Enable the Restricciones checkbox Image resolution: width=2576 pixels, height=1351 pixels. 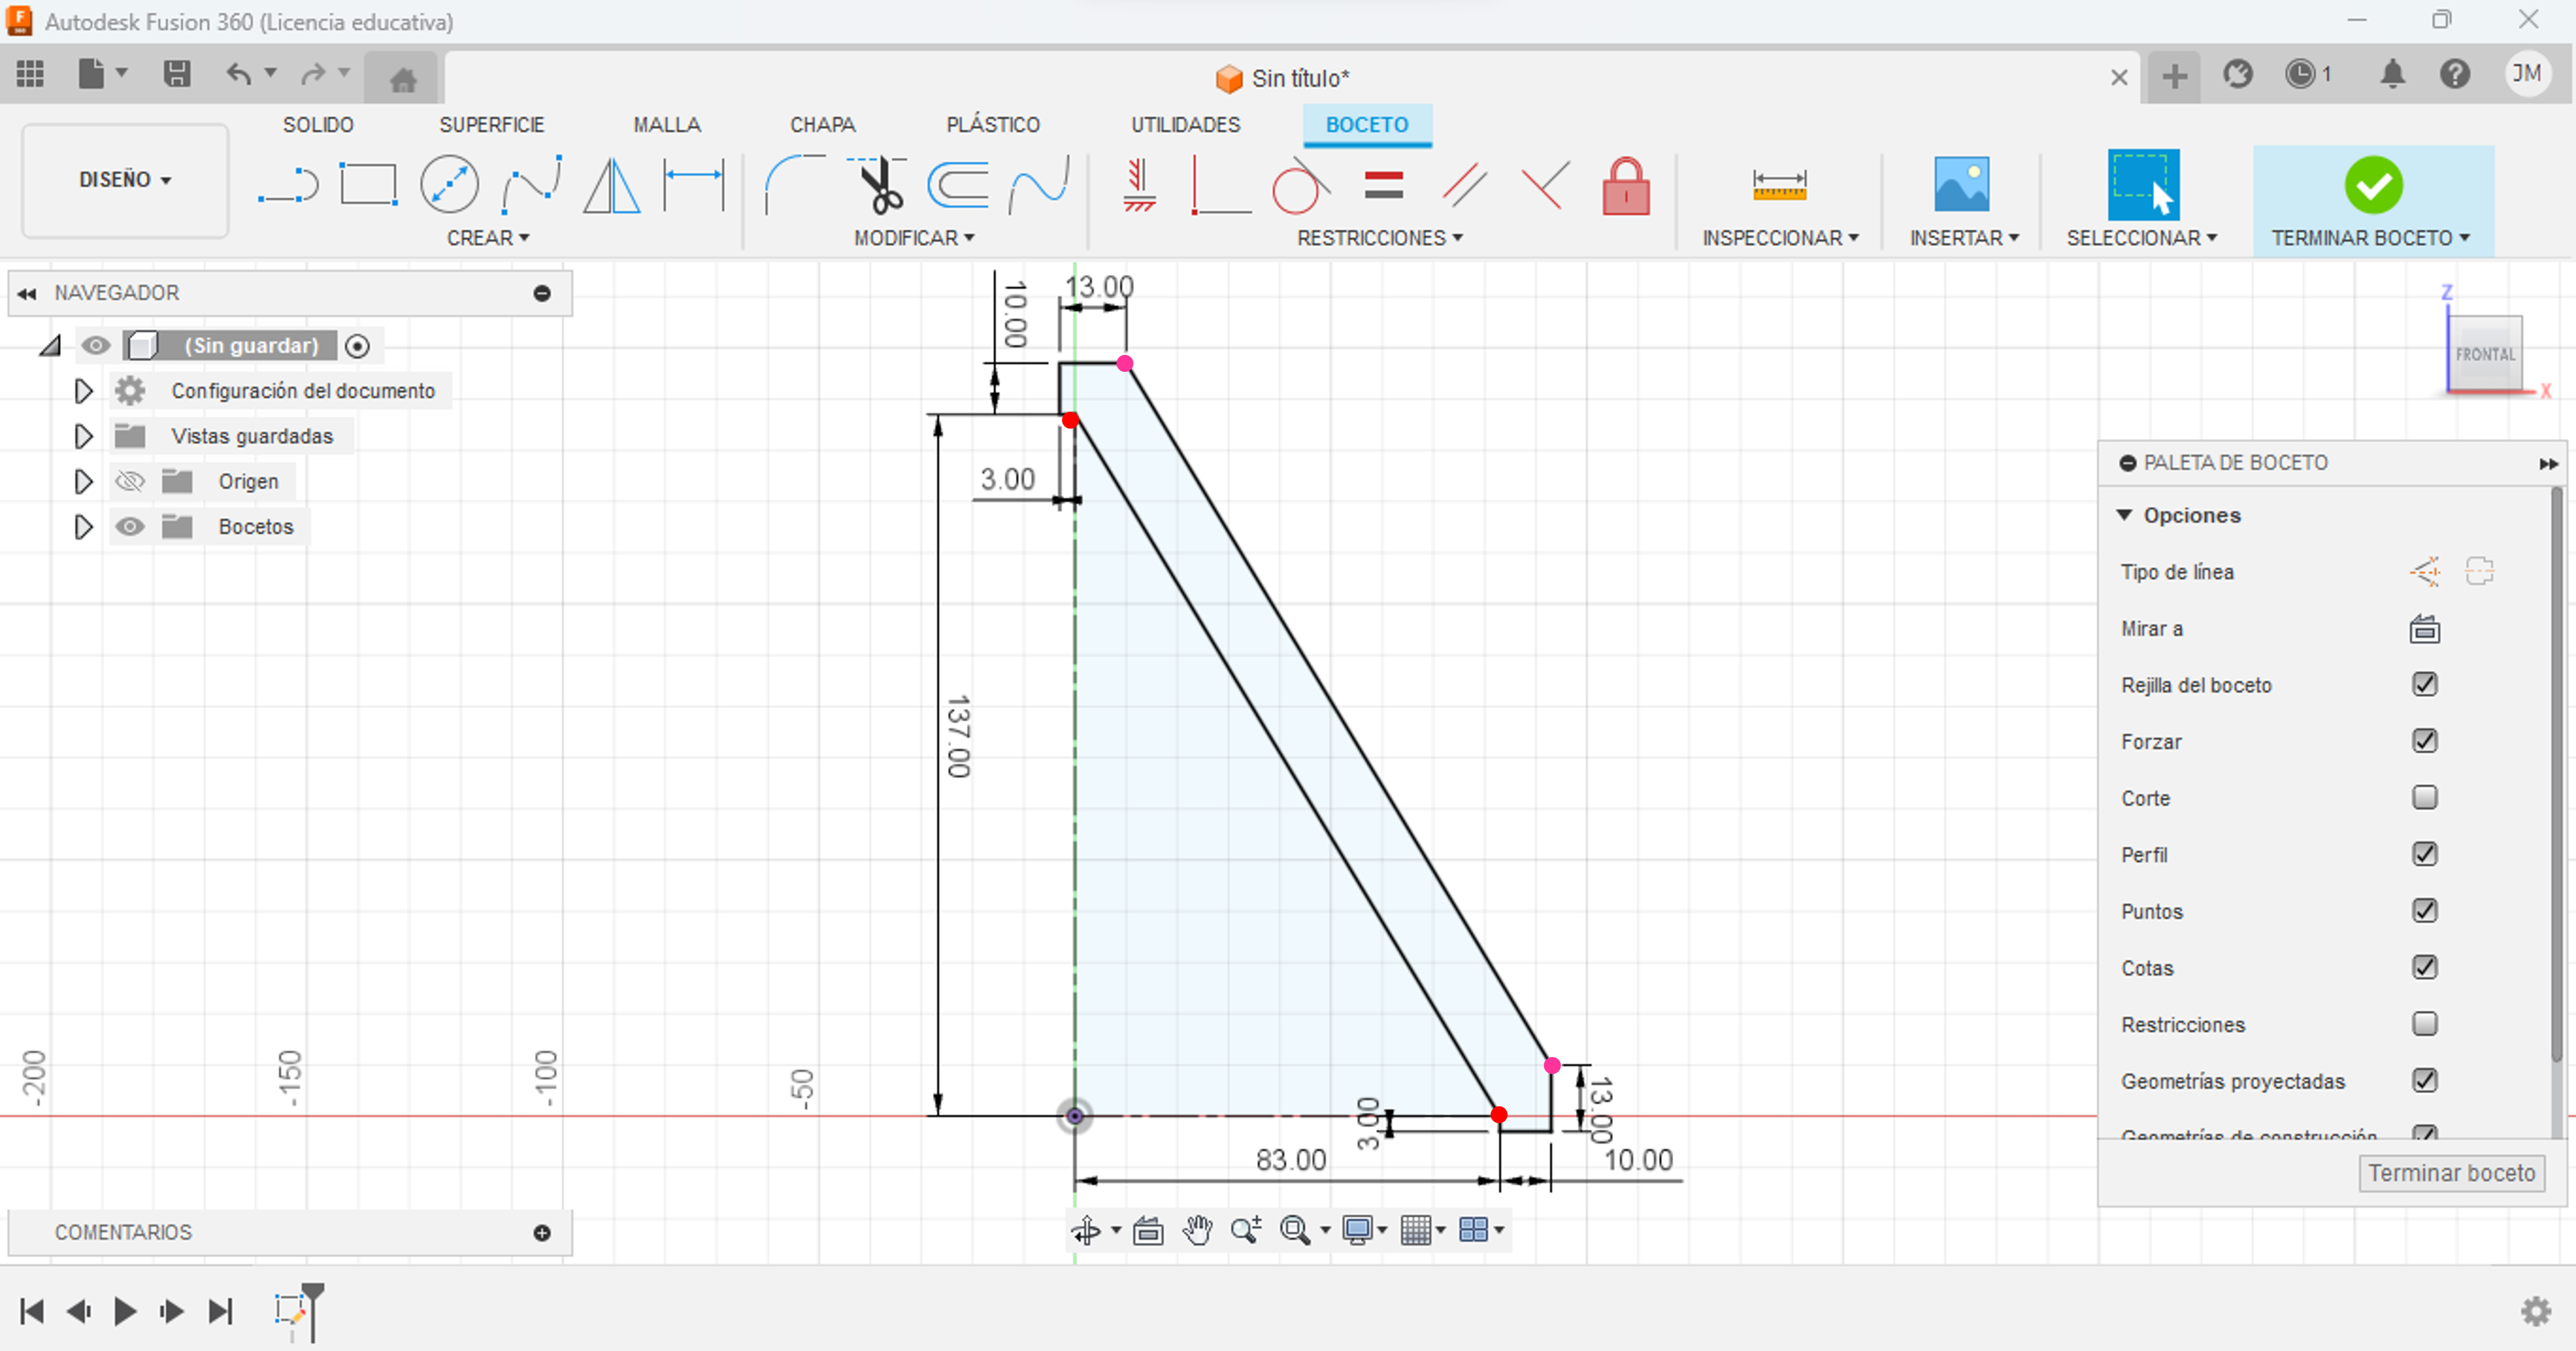[x=2424, y=1024]
